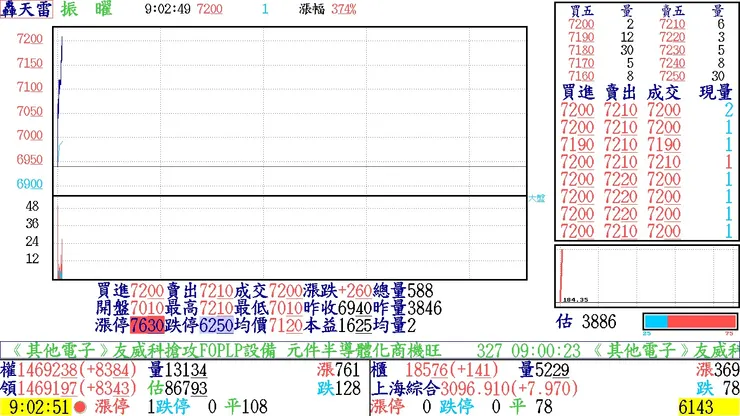The width and height of the screenshot is (740, 416).
Task: Click the cyan 6900 axis label
Action: click(x=29, y=184)
